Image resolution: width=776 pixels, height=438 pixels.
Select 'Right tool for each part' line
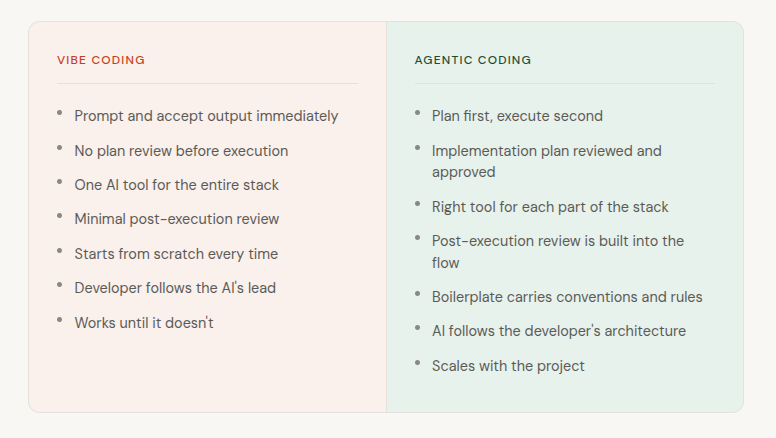[550, 206]
